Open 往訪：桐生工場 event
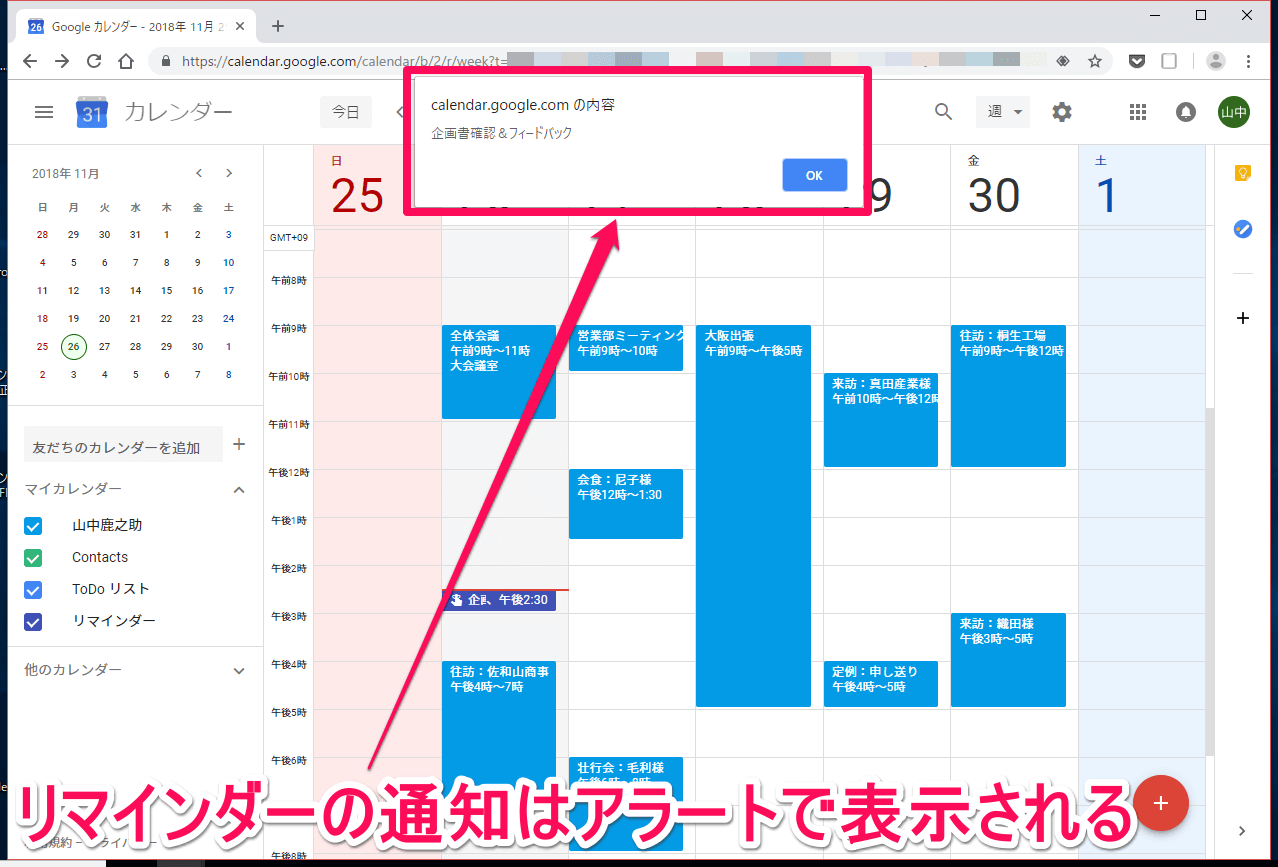 pos(1008,396)
